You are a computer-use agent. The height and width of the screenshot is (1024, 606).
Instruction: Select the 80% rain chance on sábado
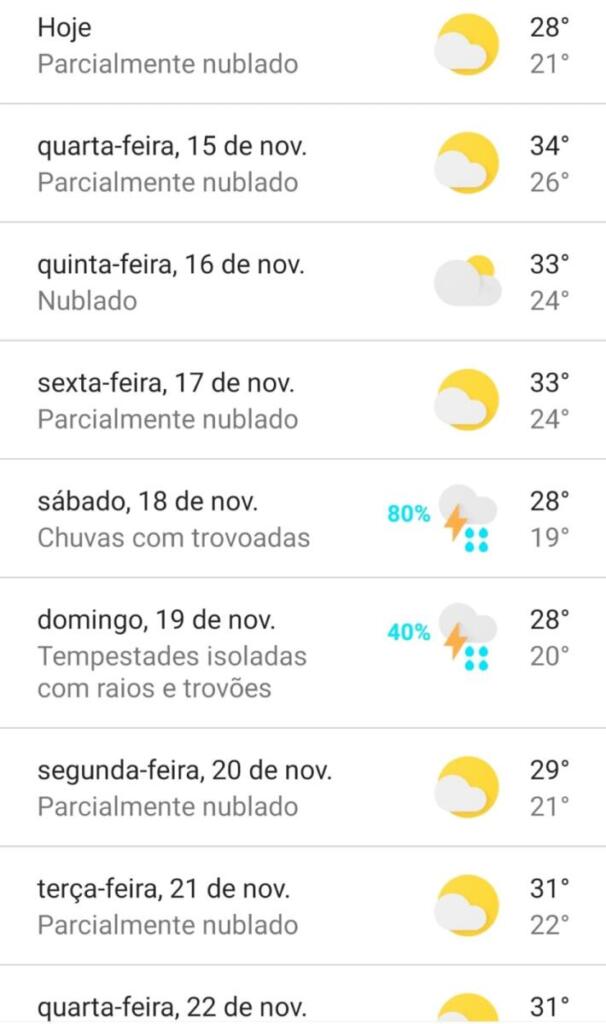[x=409, y=515]
